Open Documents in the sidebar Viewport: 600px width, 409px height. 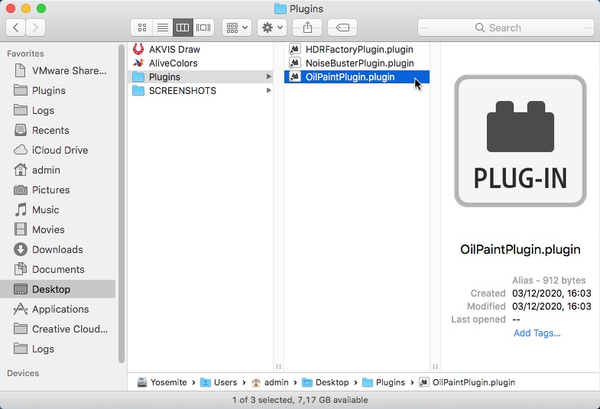(60, 270)
